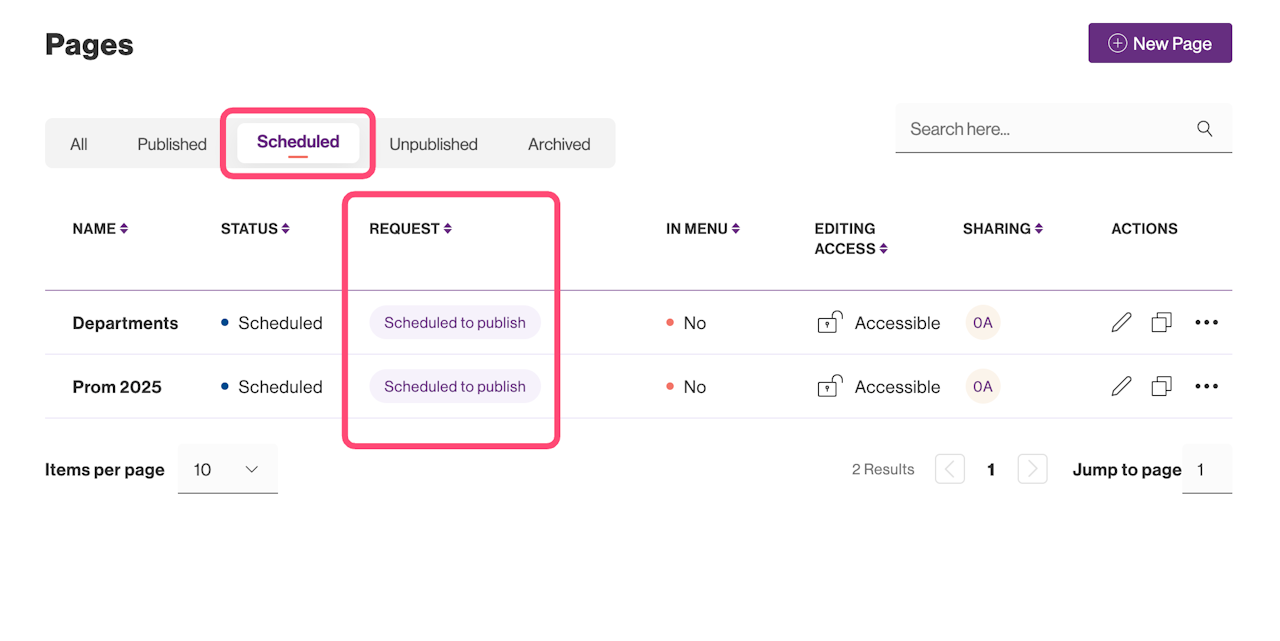Viewport: 1280px width, 641px height.
Task: Show the Unpublished pages tab
Action: pos(433,144)
